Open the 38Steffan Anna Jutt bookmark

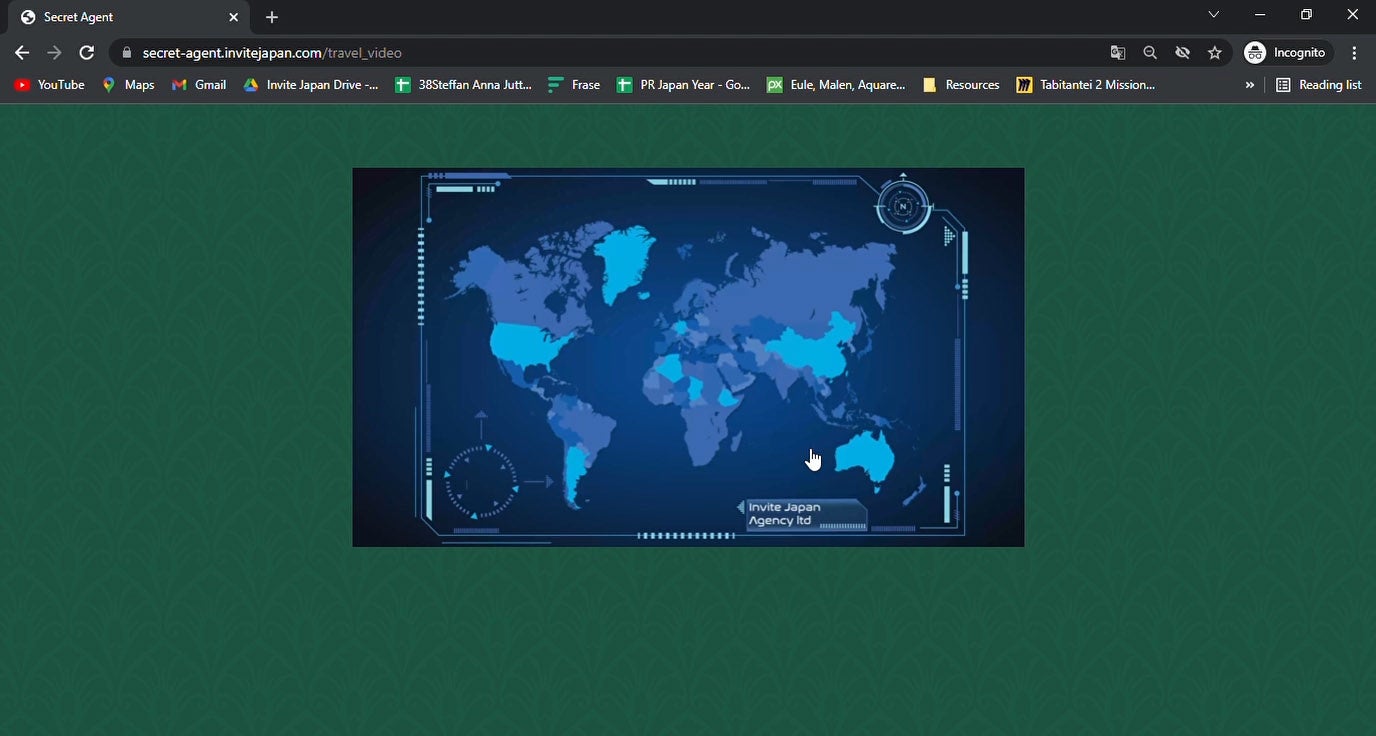click(463, 85)
